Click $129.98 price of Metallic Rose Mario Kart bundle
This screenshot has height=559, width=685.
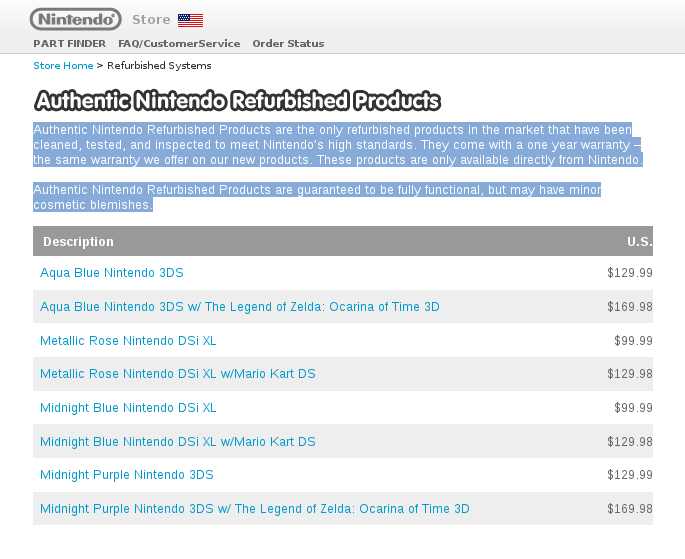pos(630,374)
